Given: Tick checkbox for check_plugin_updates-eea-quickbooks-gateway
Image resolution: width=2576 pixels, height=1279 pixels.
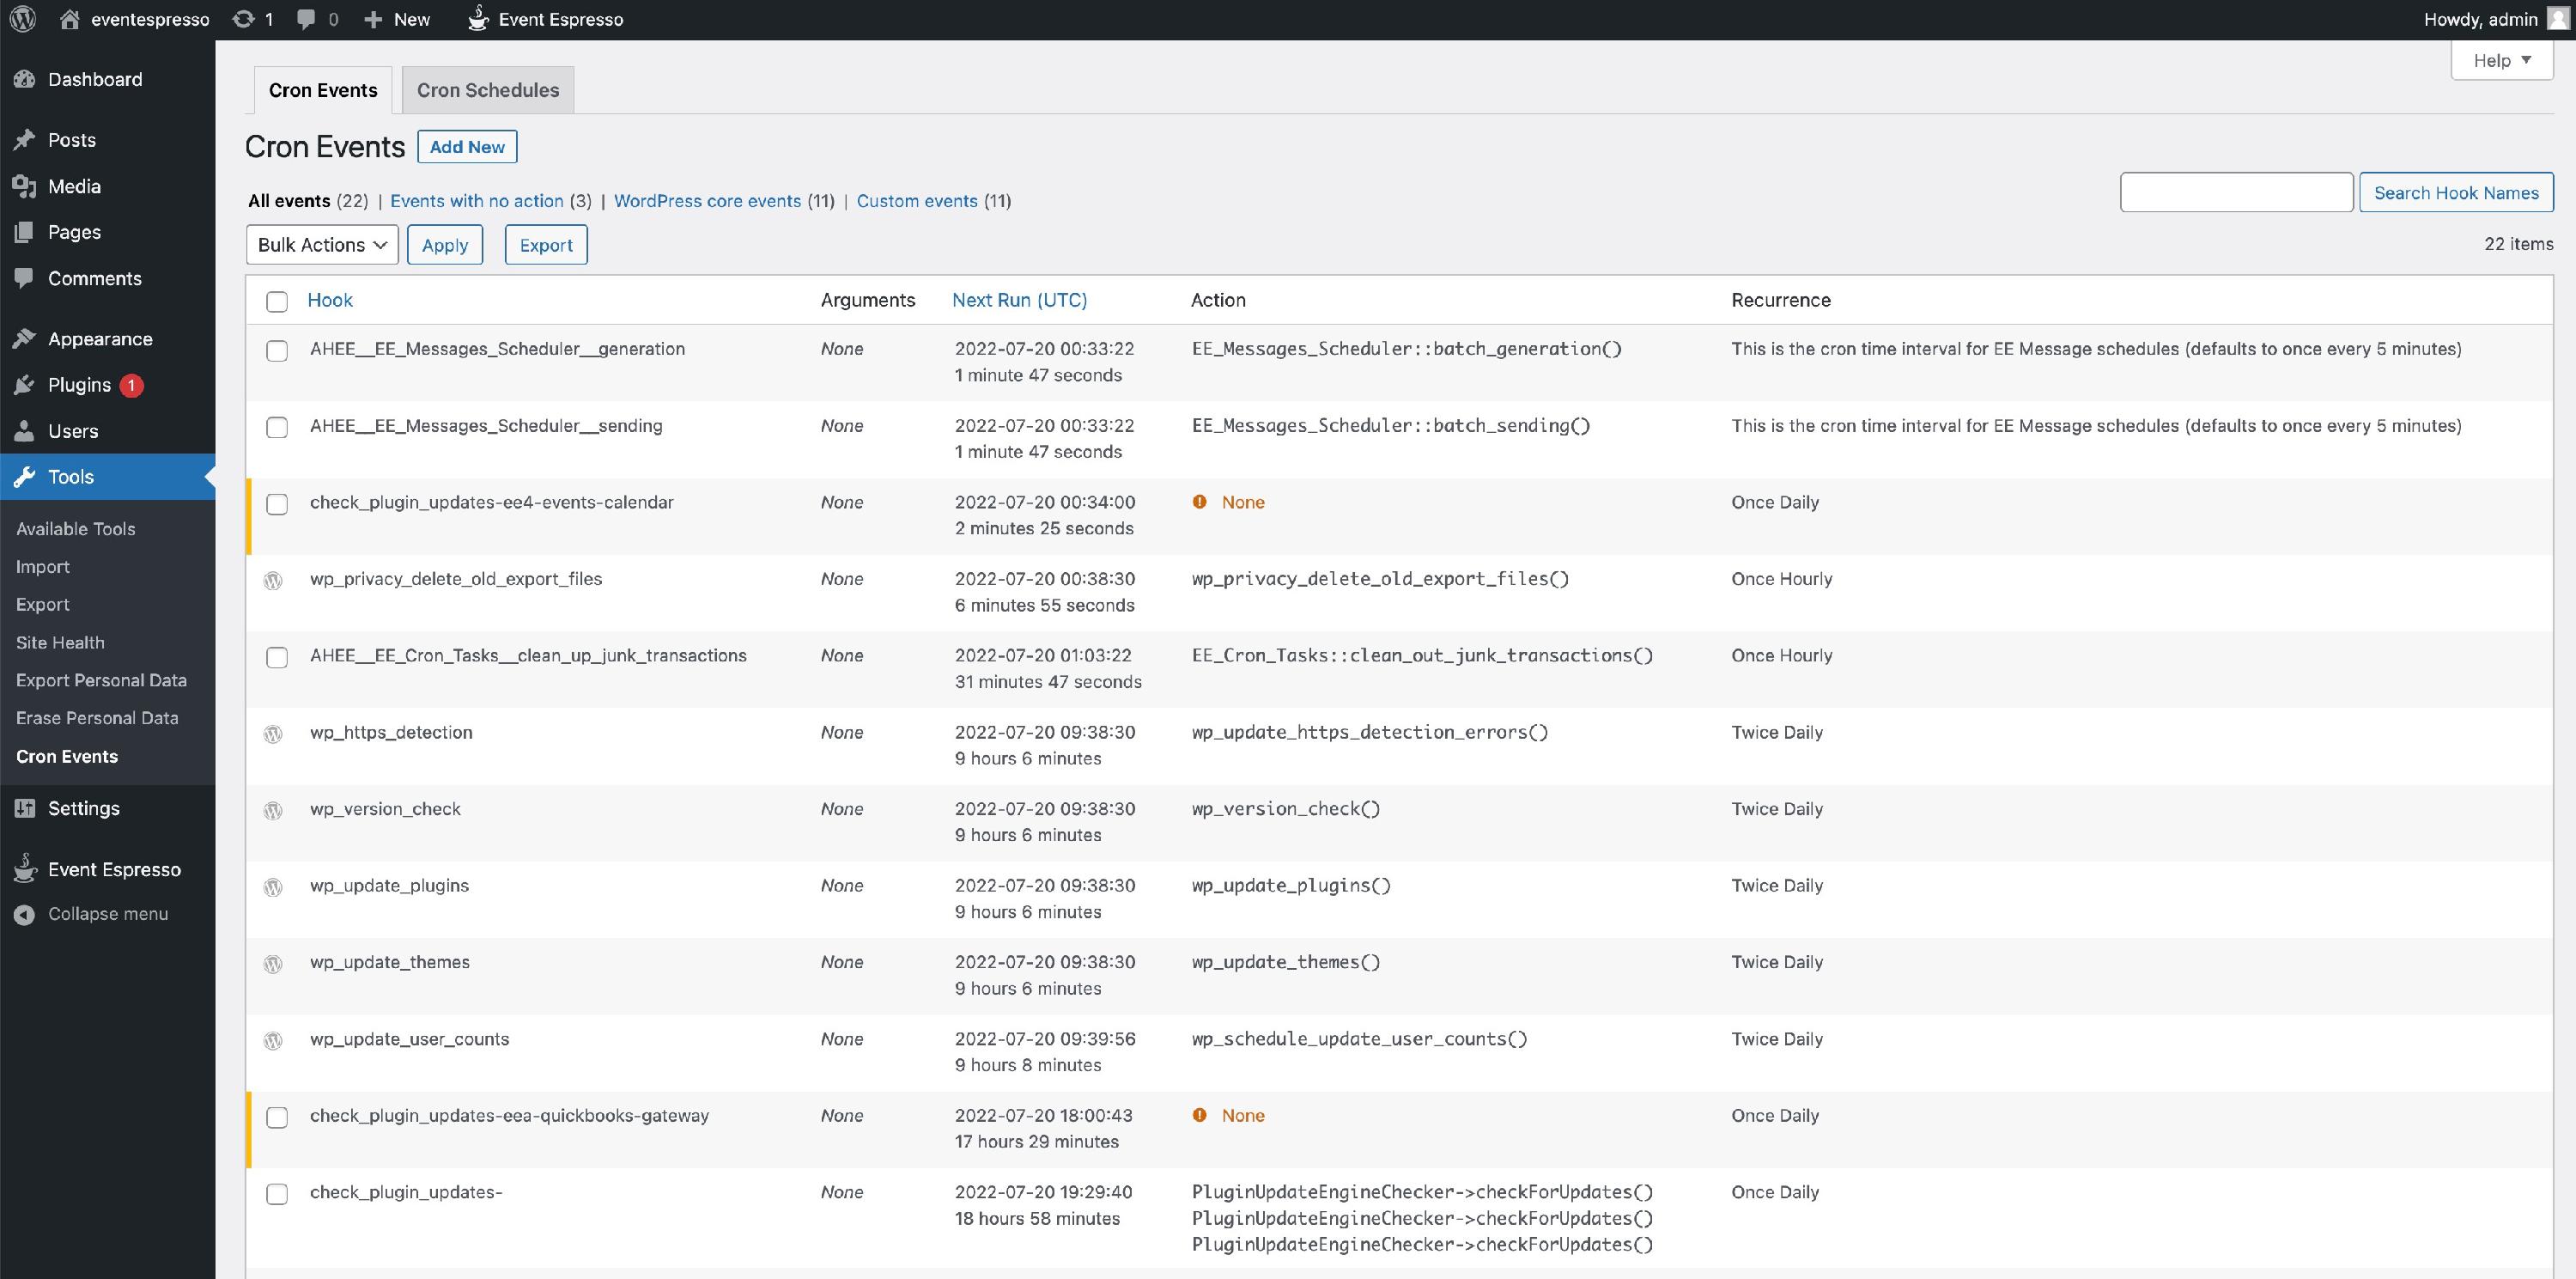Looking at the screenshot, I should [277, 1117].
